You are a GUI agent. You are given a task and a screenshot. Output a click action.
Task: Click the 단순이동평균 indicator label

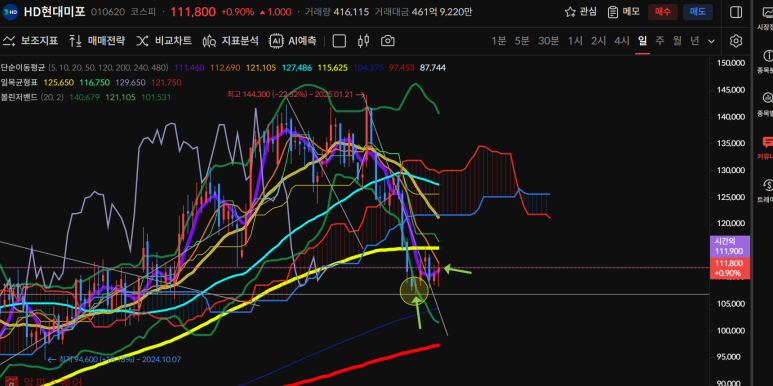click(23, 68)
